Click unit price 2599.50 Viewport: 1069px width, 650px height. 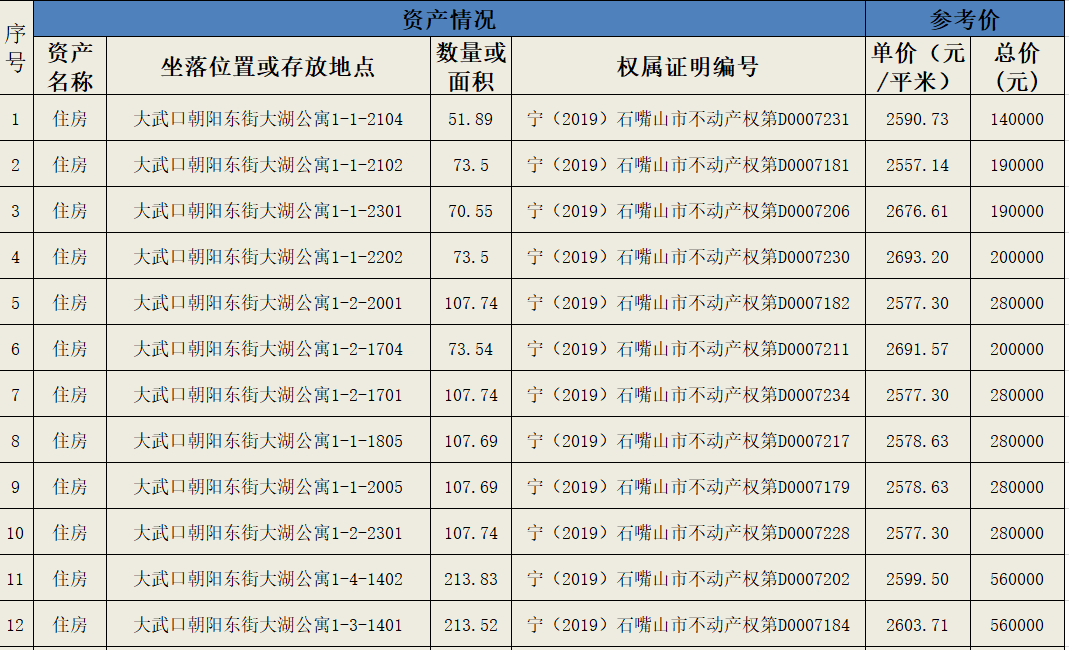pos(918,579)
